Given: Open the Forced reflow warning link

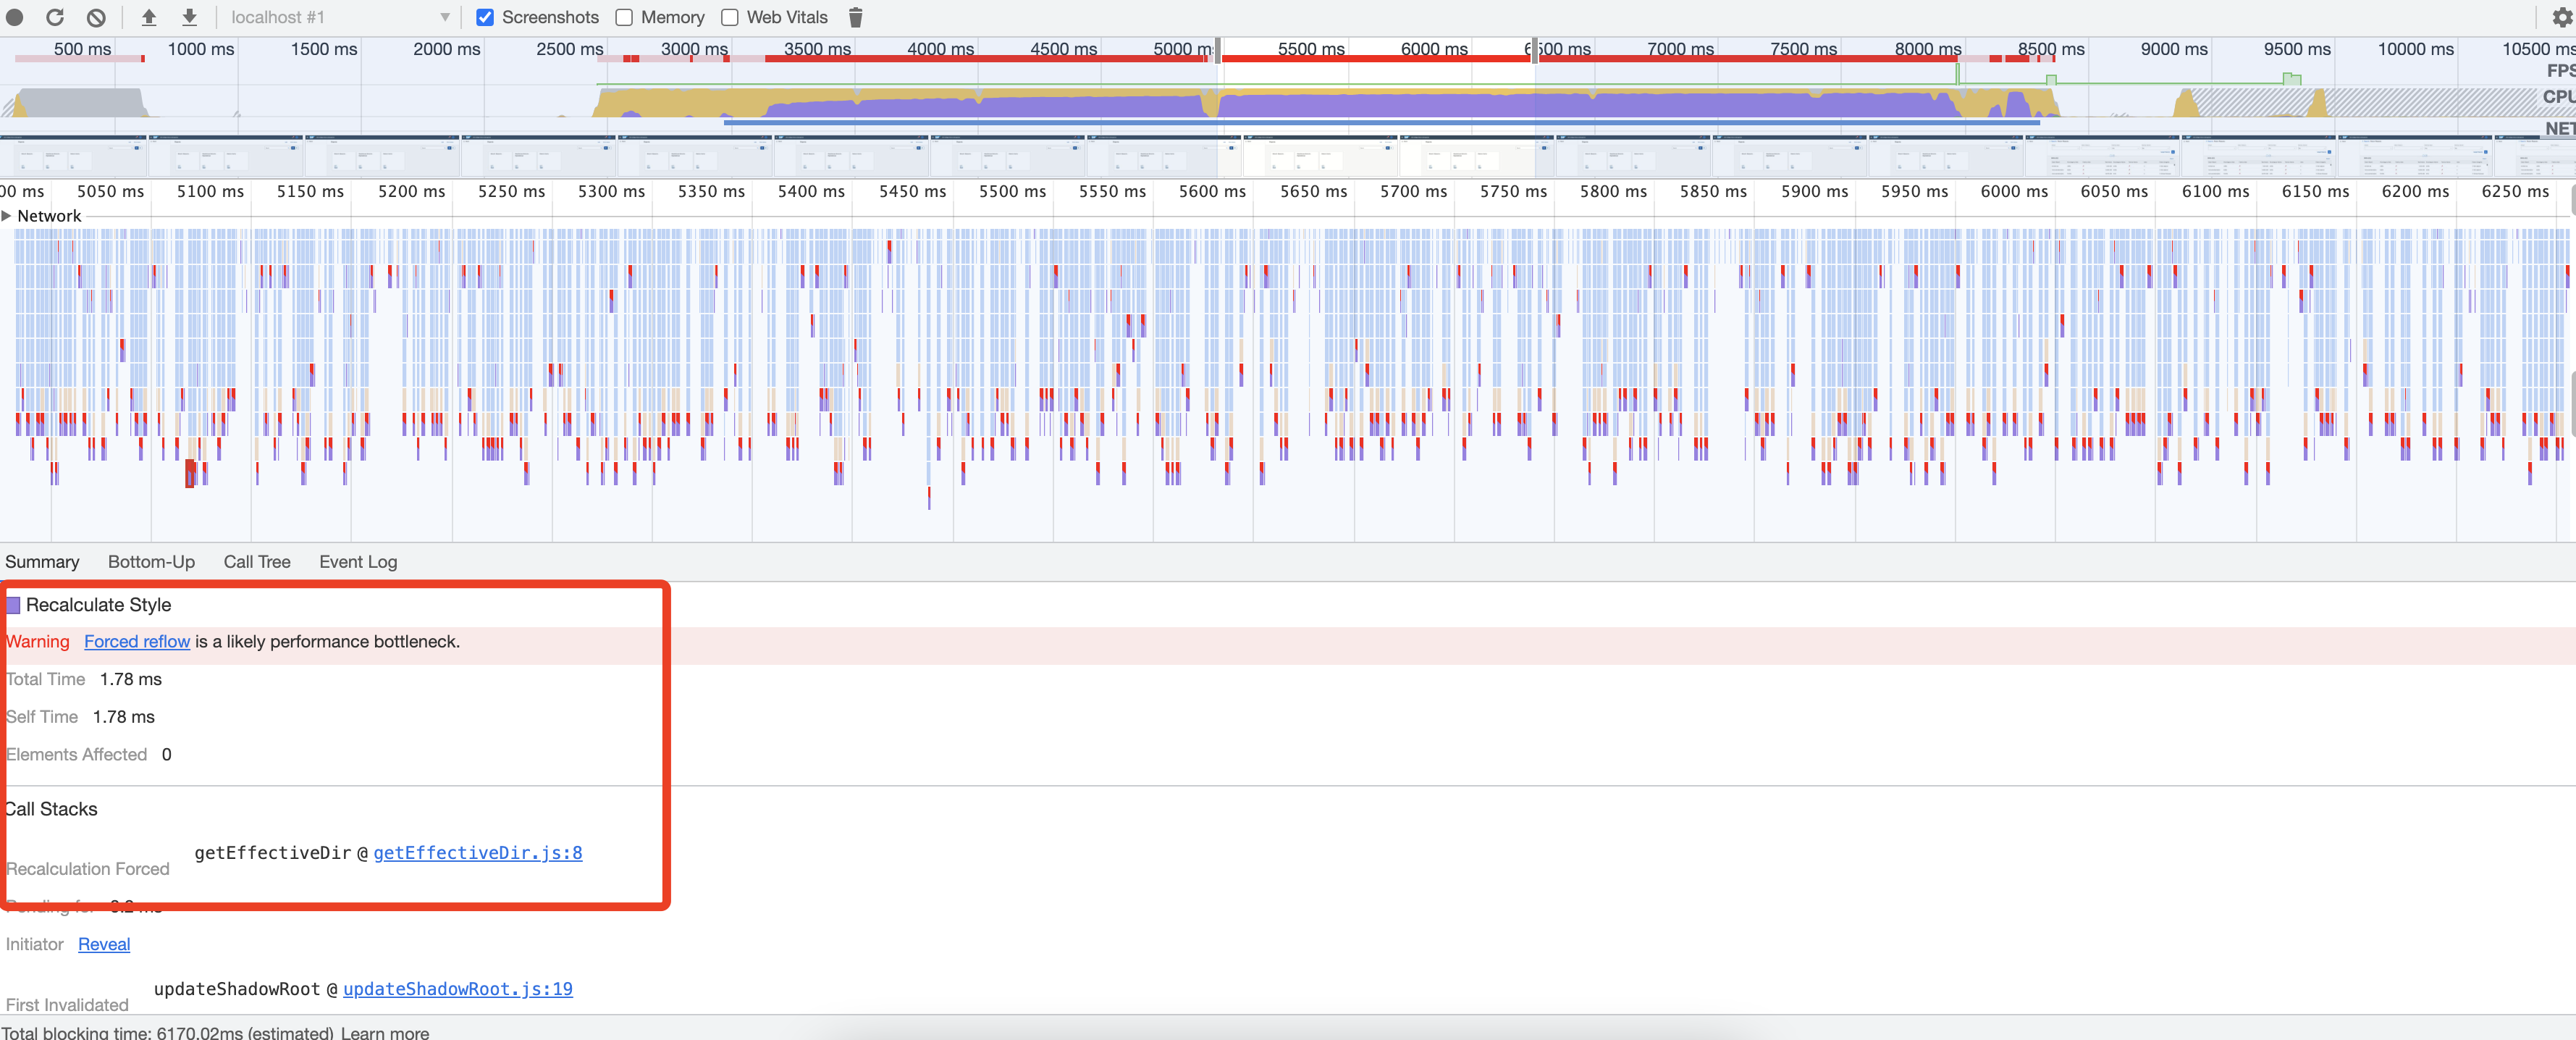Looking at the screenshot, I should [137, 641].
